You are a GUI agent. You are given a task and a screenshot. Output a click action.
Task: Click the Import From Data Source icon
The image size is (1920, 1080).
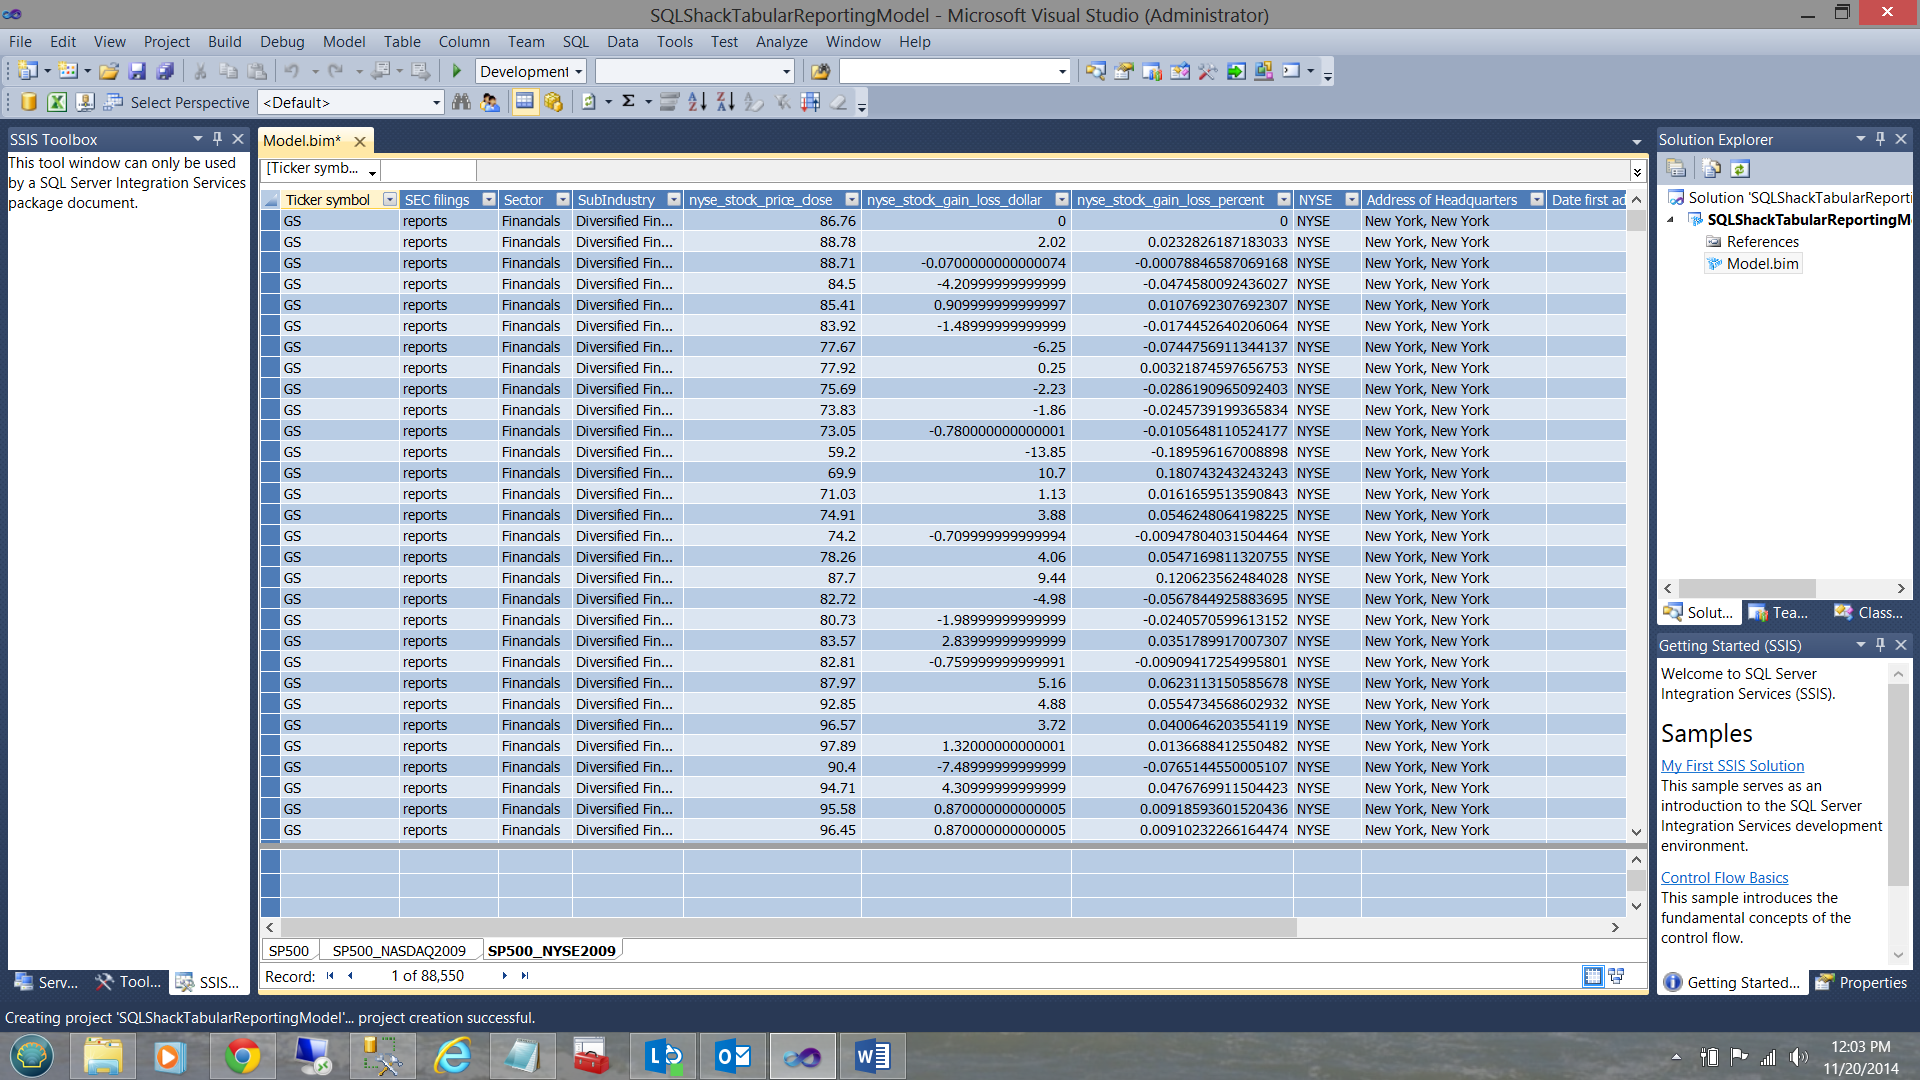click(x=29, y=102)
